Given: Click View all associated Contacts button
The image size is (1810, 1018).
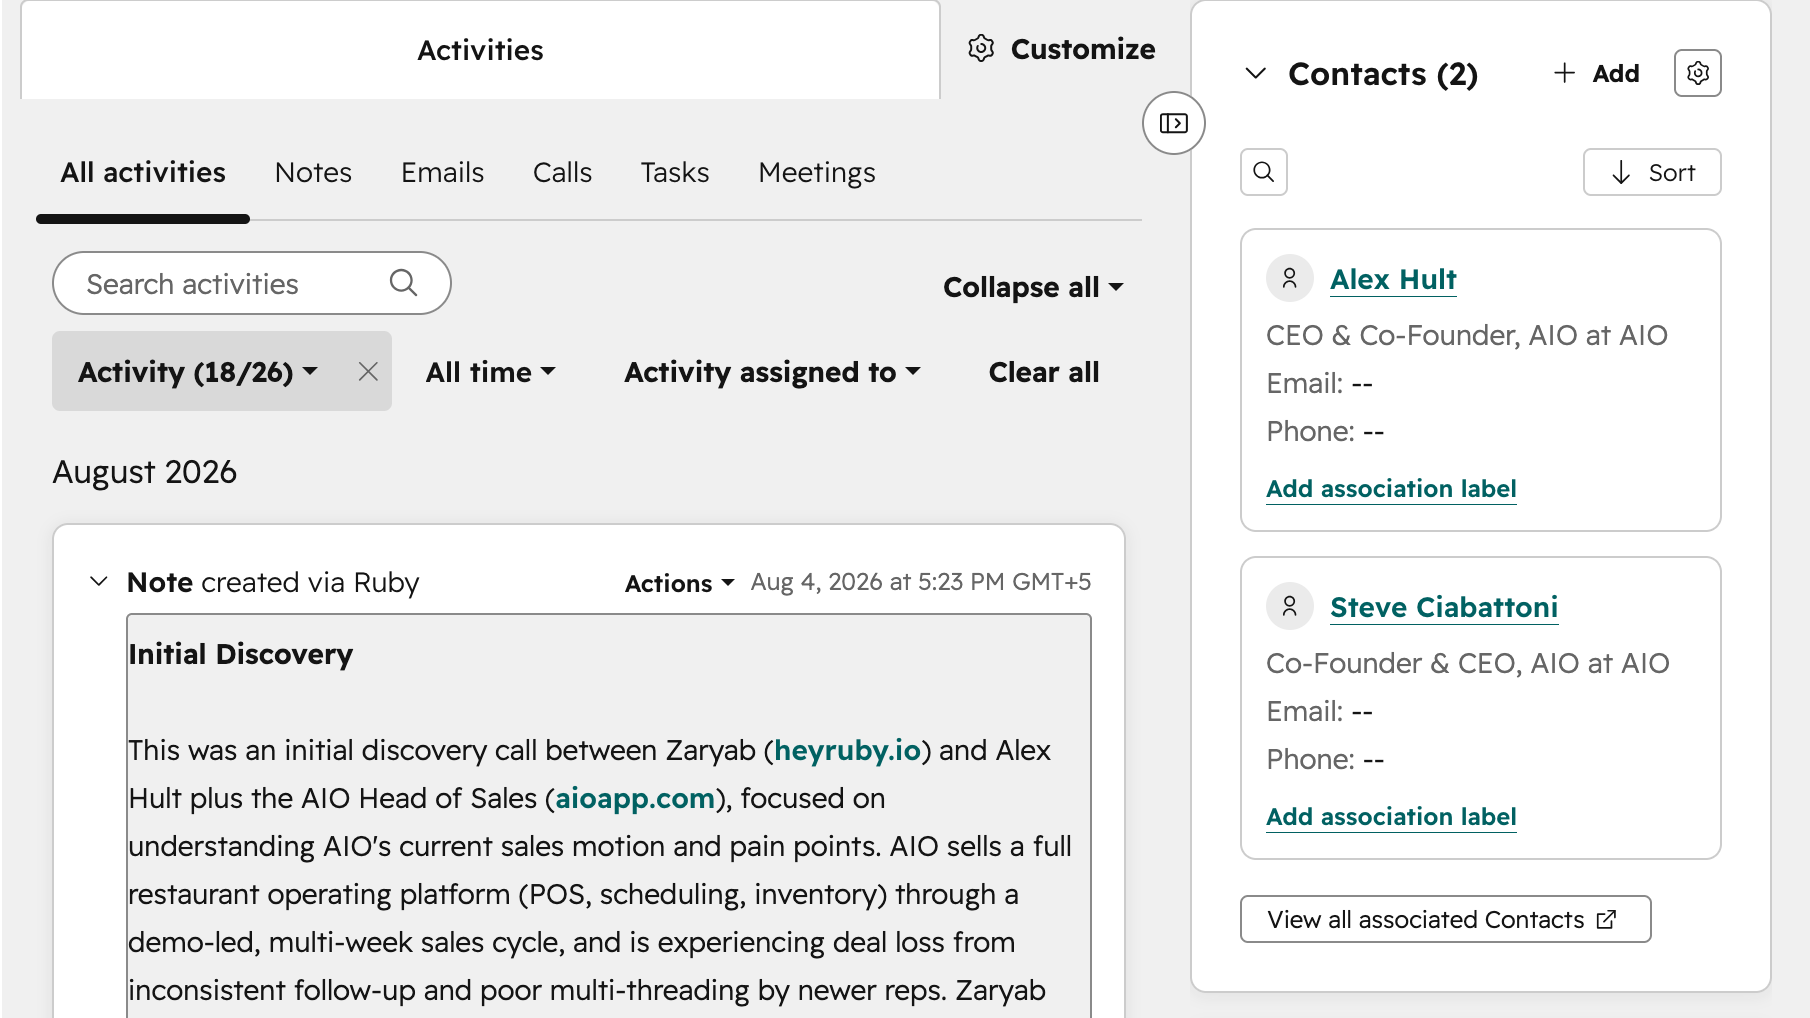Looking at the screenshot, I should pos(1445,919).
